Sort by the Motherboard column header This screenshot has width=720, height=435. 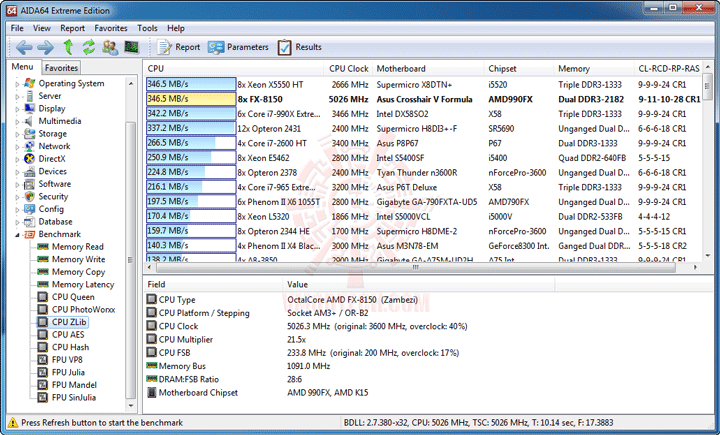(428, 68)
